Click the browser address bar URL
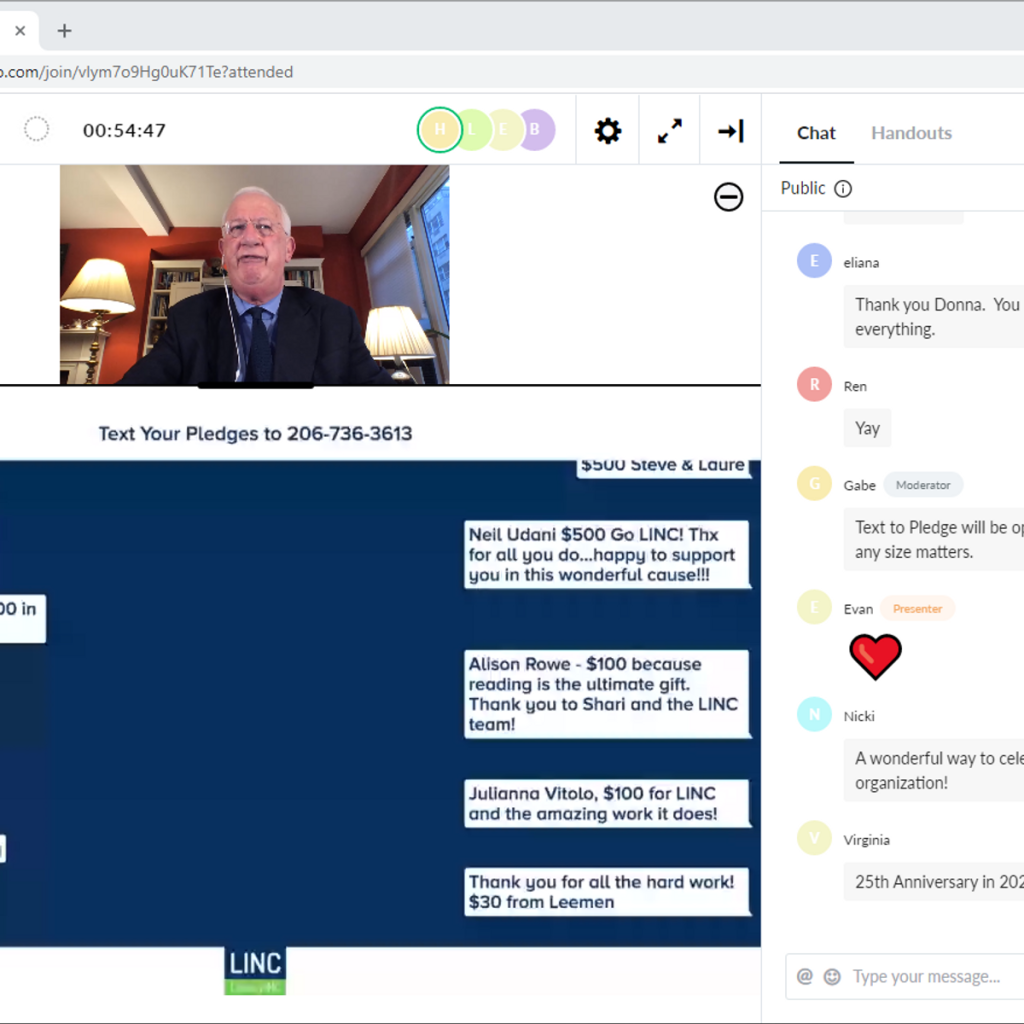Screen dimensions: 1024x1024 (150, 72)
